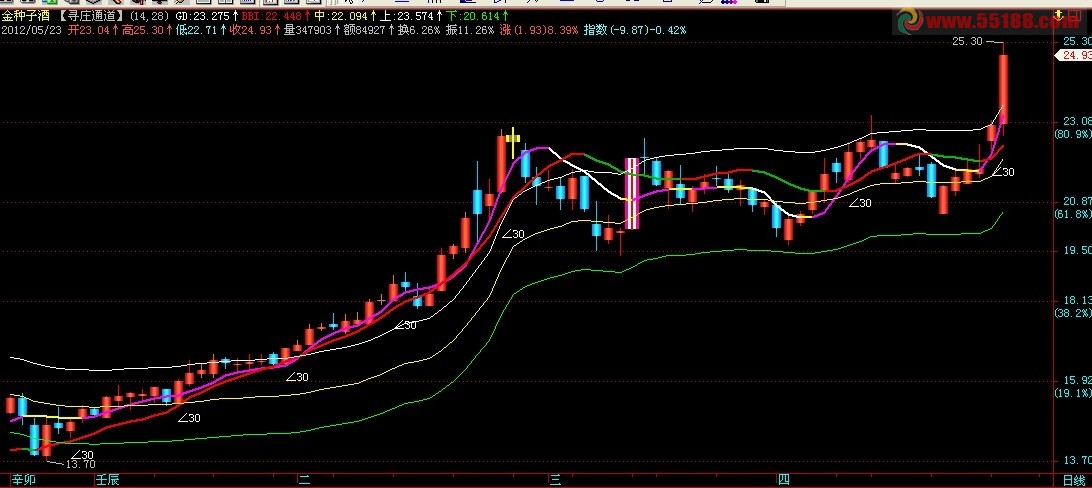This screenshot has height=488, width=1092.
Task: Click the 18.13 price level on axis
Action: pos(1077,301)
